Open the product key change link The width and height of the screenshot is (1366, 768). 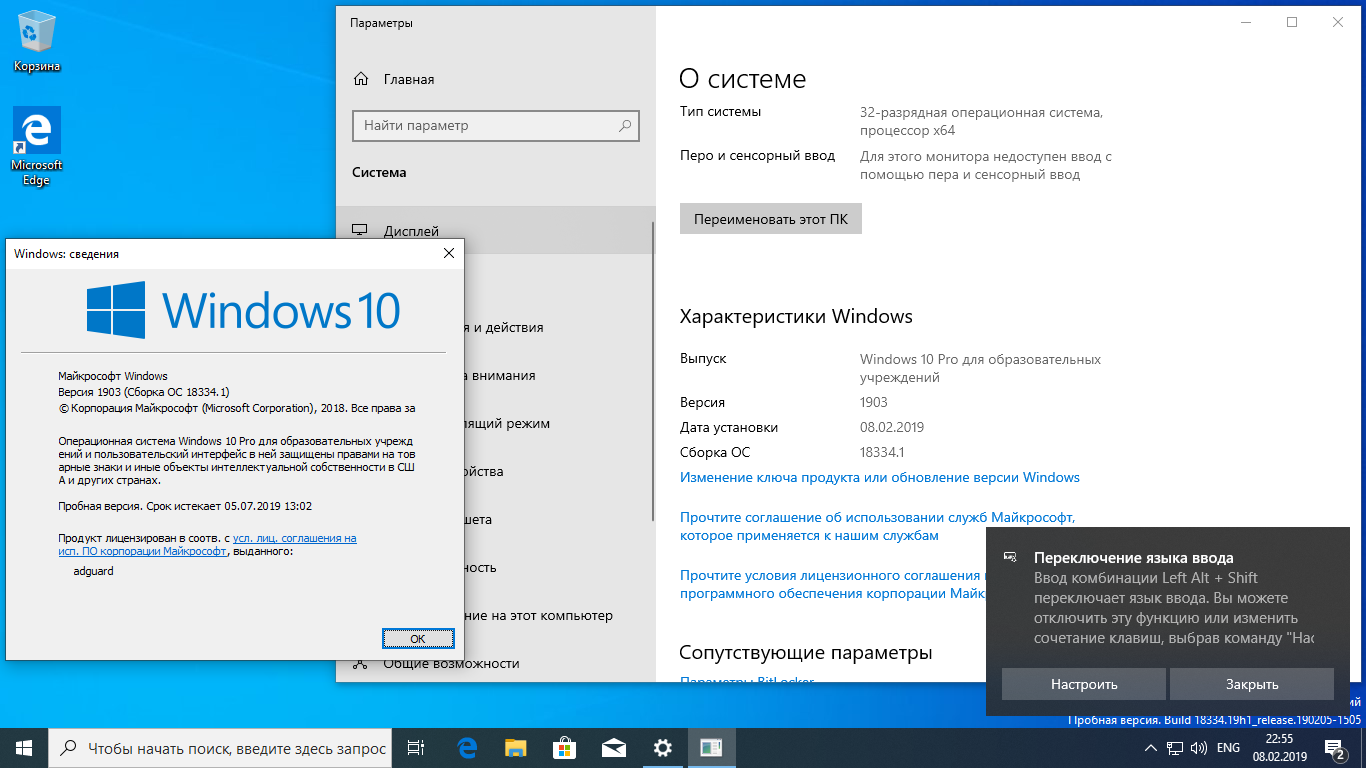[x=879, y=477]
